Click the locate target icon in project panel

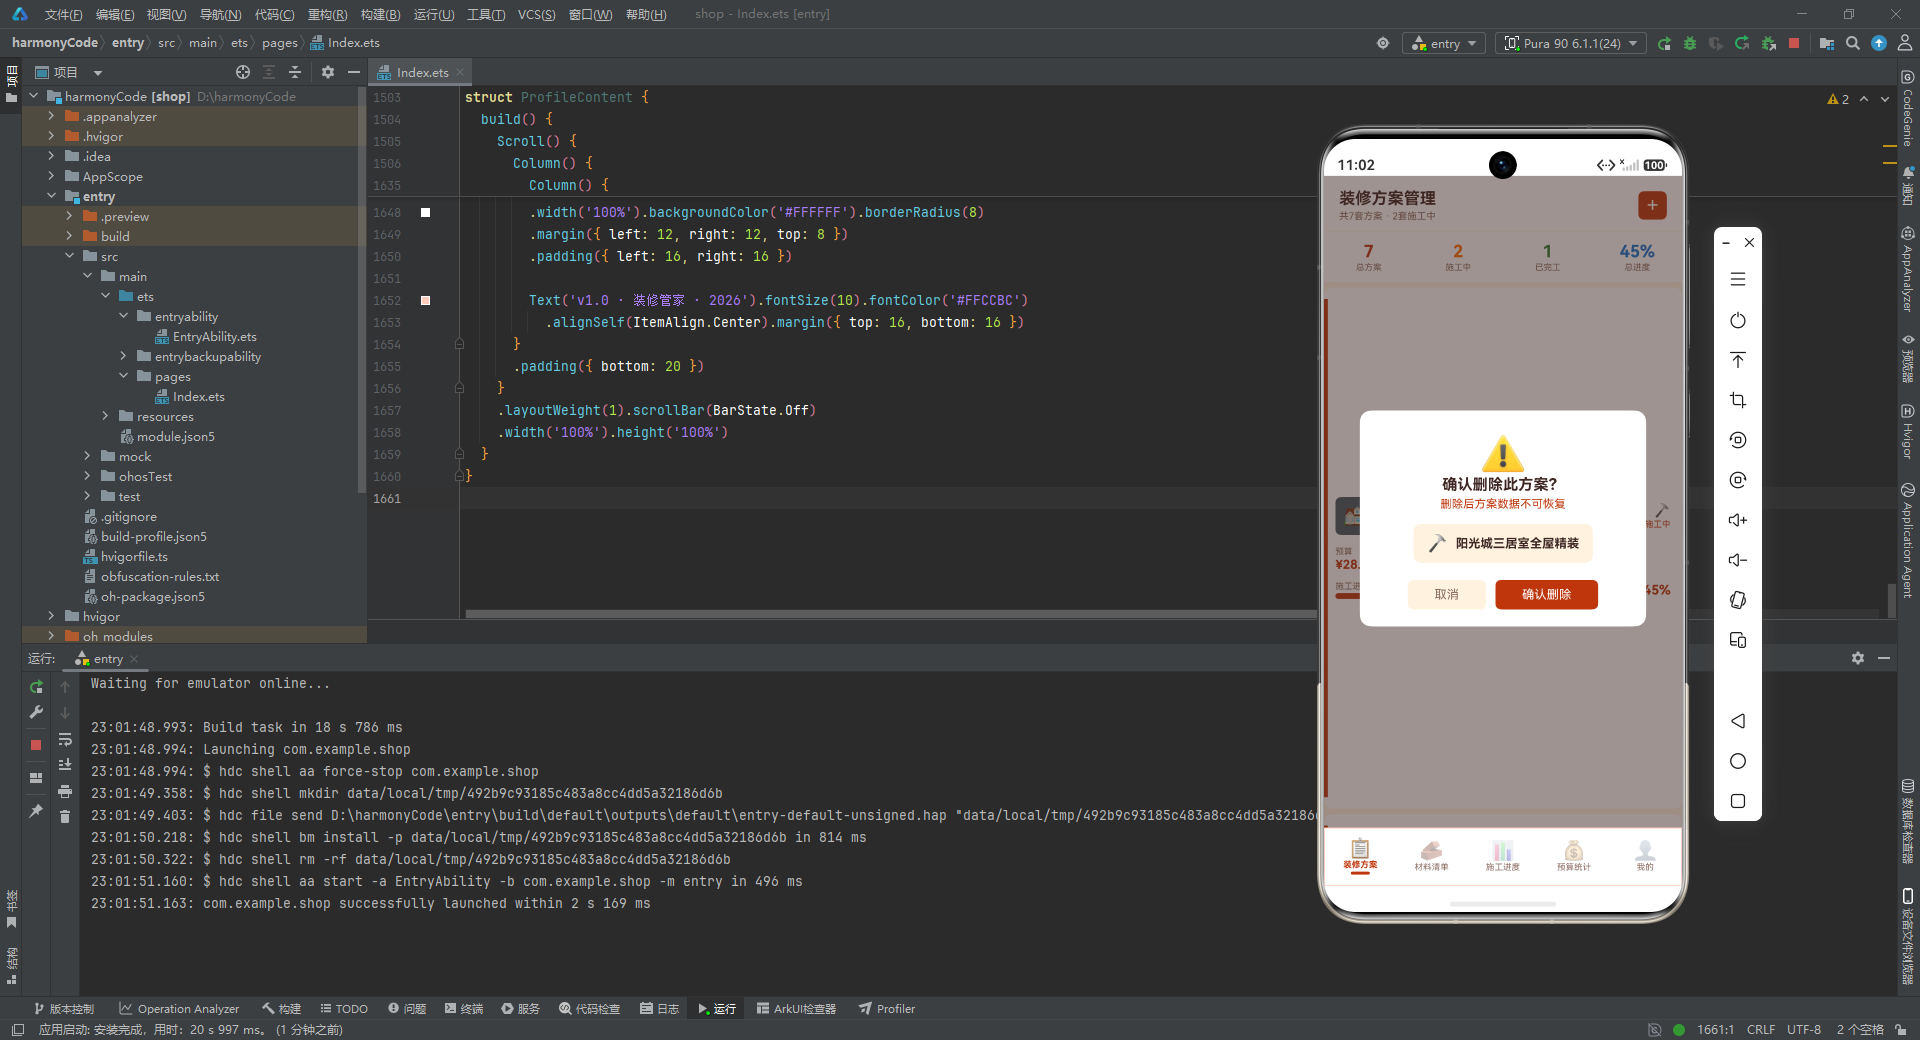(x=243, y=72)
